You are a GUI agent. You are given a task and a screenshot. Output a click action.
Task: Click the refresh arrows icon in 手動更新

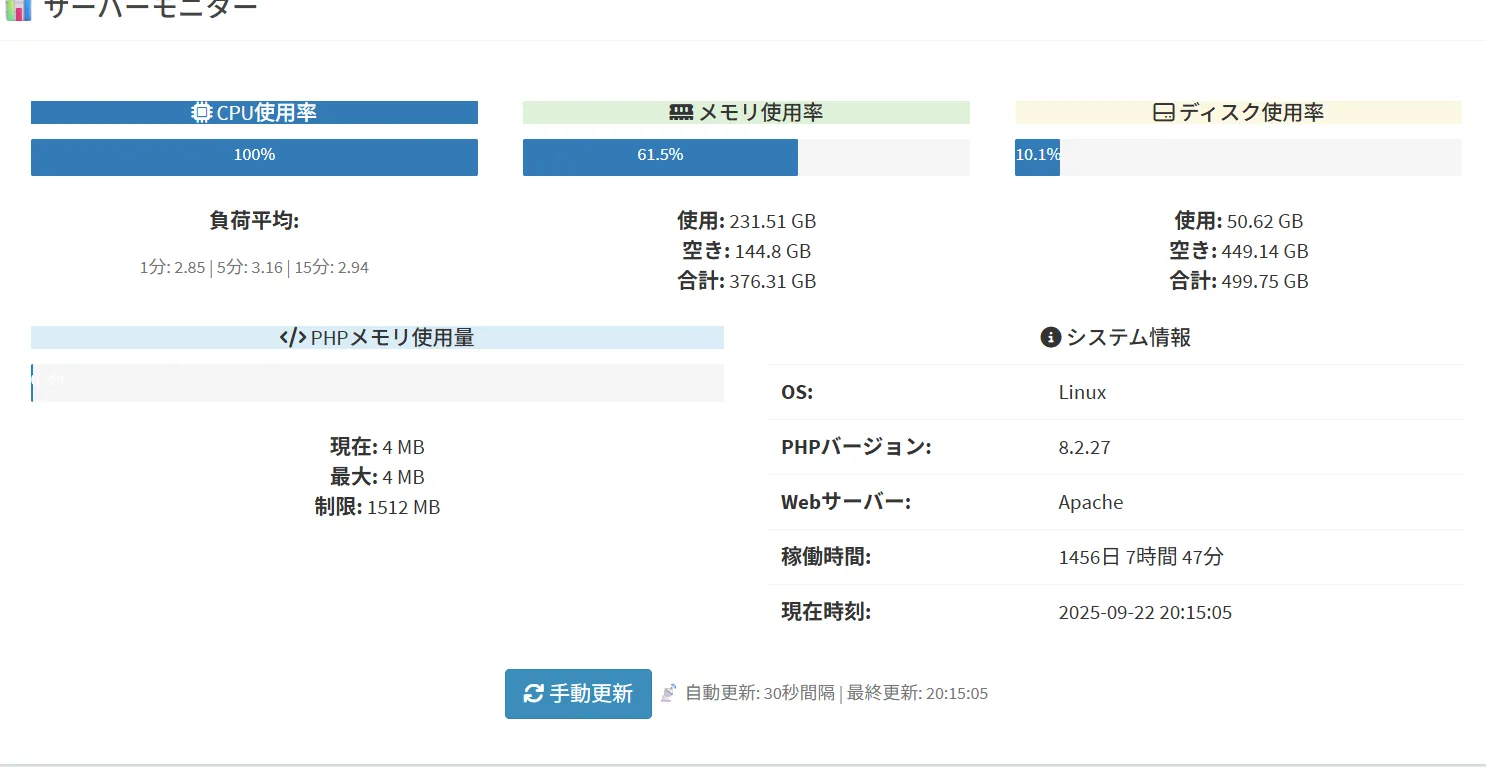[x=534, y=694]
